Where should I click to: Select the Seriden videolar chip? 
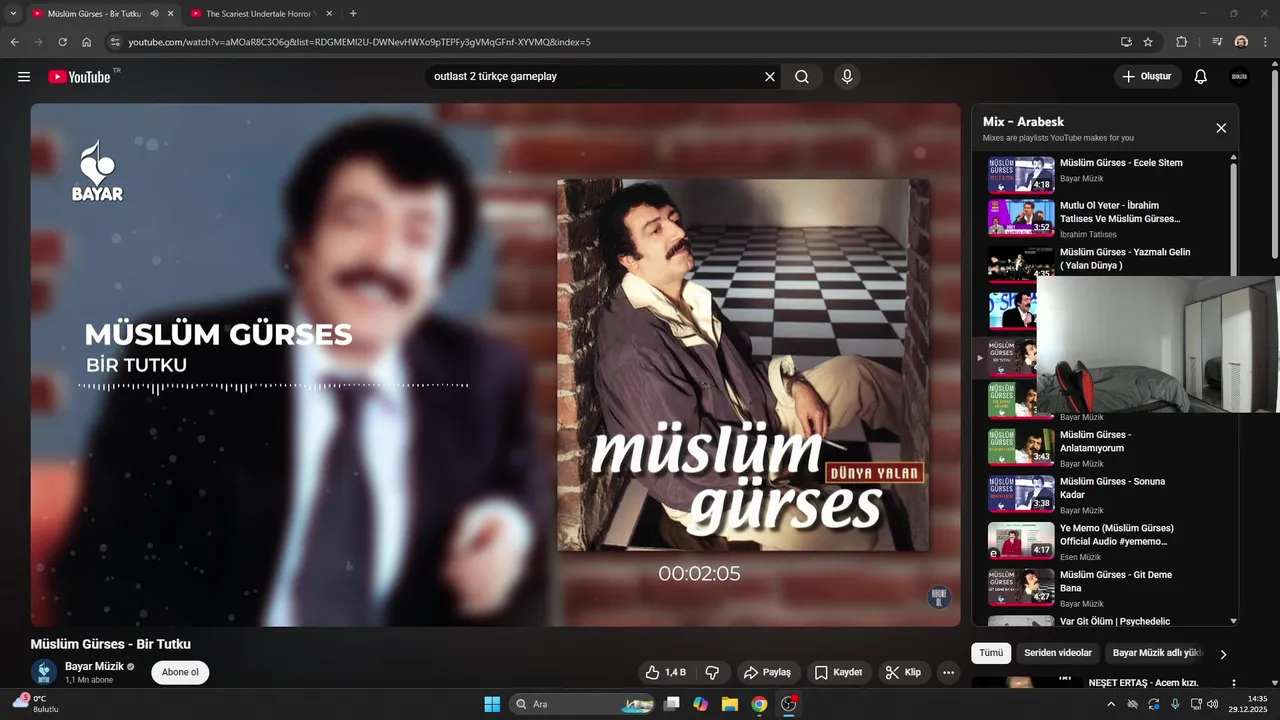pyautogui.click(x=1058, y=653)
